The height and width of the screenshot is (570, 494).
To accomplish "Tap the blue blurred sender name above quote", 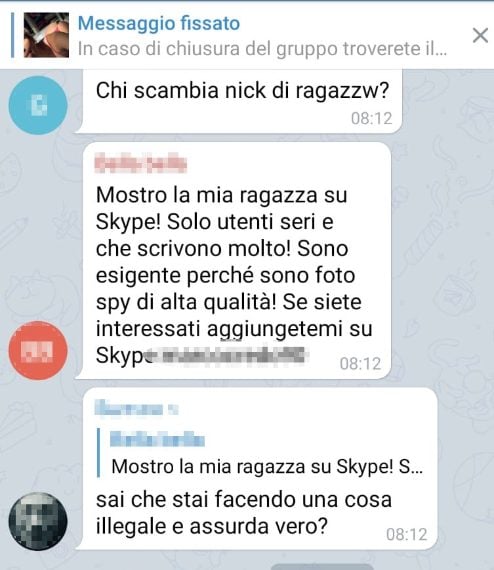I will pos(136,408).
